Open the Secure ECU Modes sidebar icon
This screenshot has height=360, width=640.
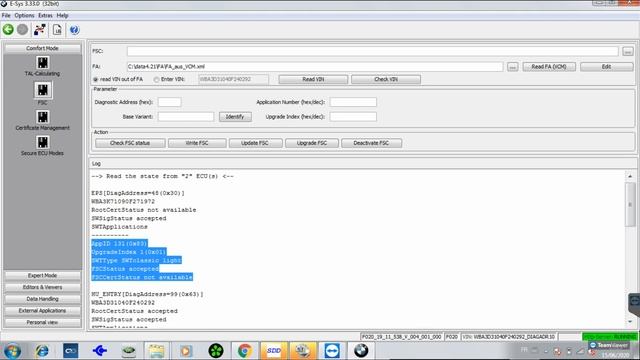tap(42, 142)
